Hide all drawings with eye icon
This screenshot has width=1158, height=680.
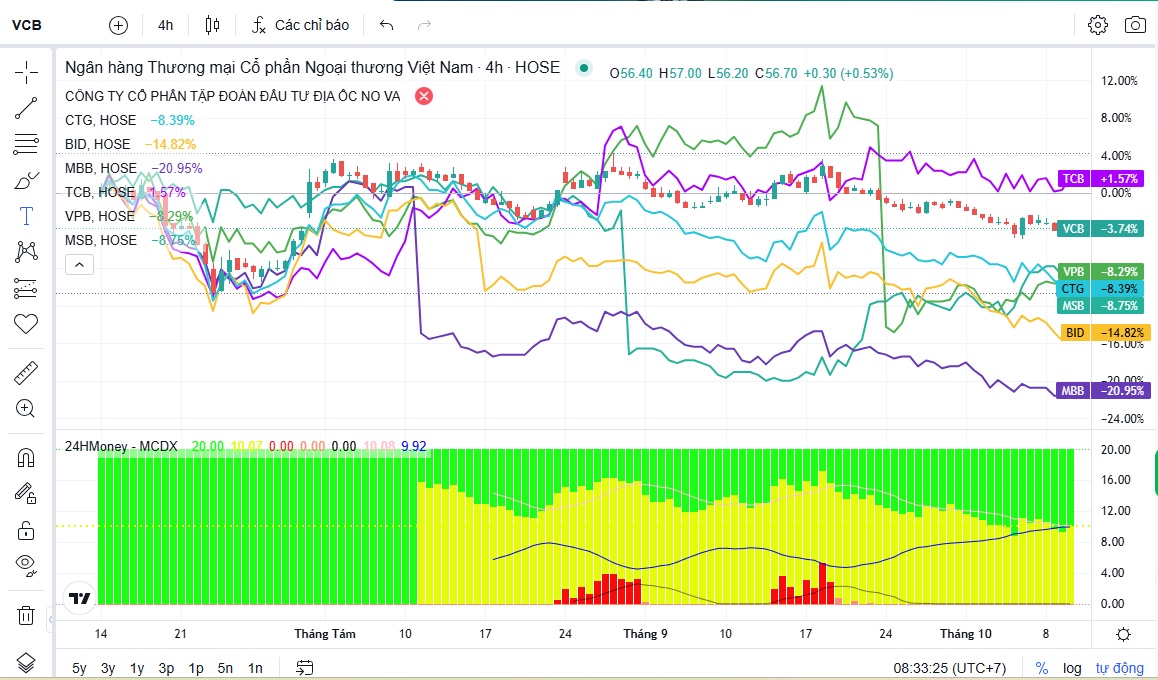click(26, 565)
